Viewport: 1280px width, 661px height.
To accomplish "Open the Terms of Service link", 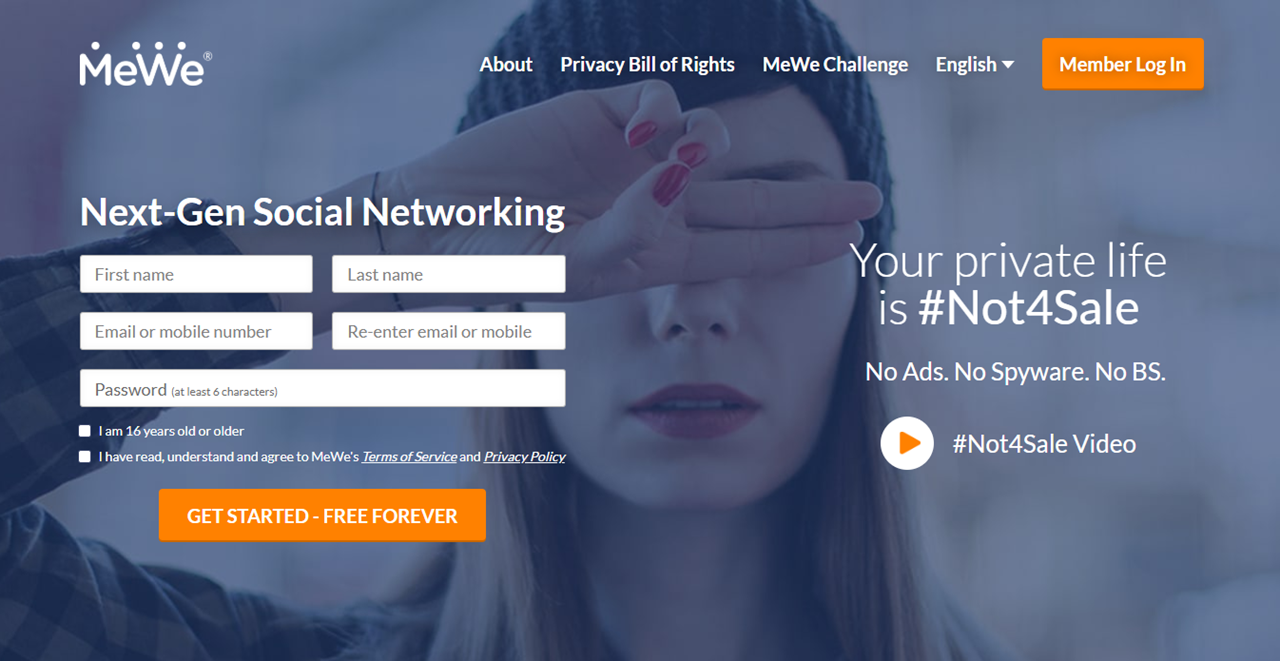I will coord(409,457).
